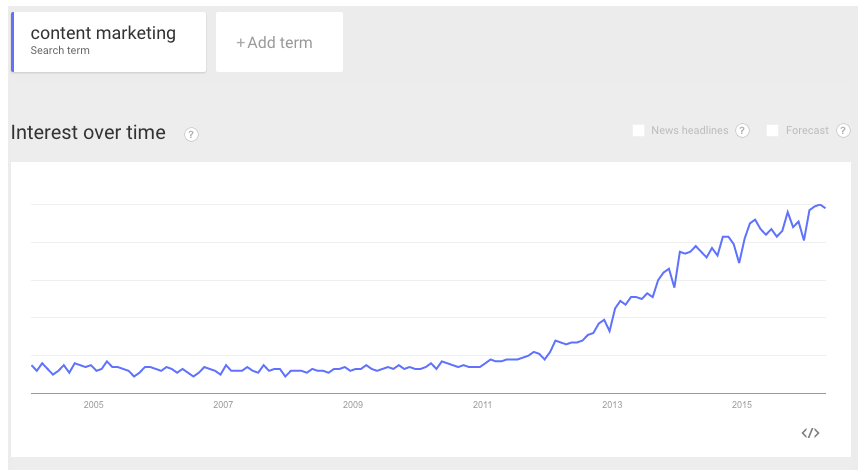Screen dimensions: 864x475
Task: Click the 2005 label on the time axis
Action: pyautogui.click(x=94, y=405)
